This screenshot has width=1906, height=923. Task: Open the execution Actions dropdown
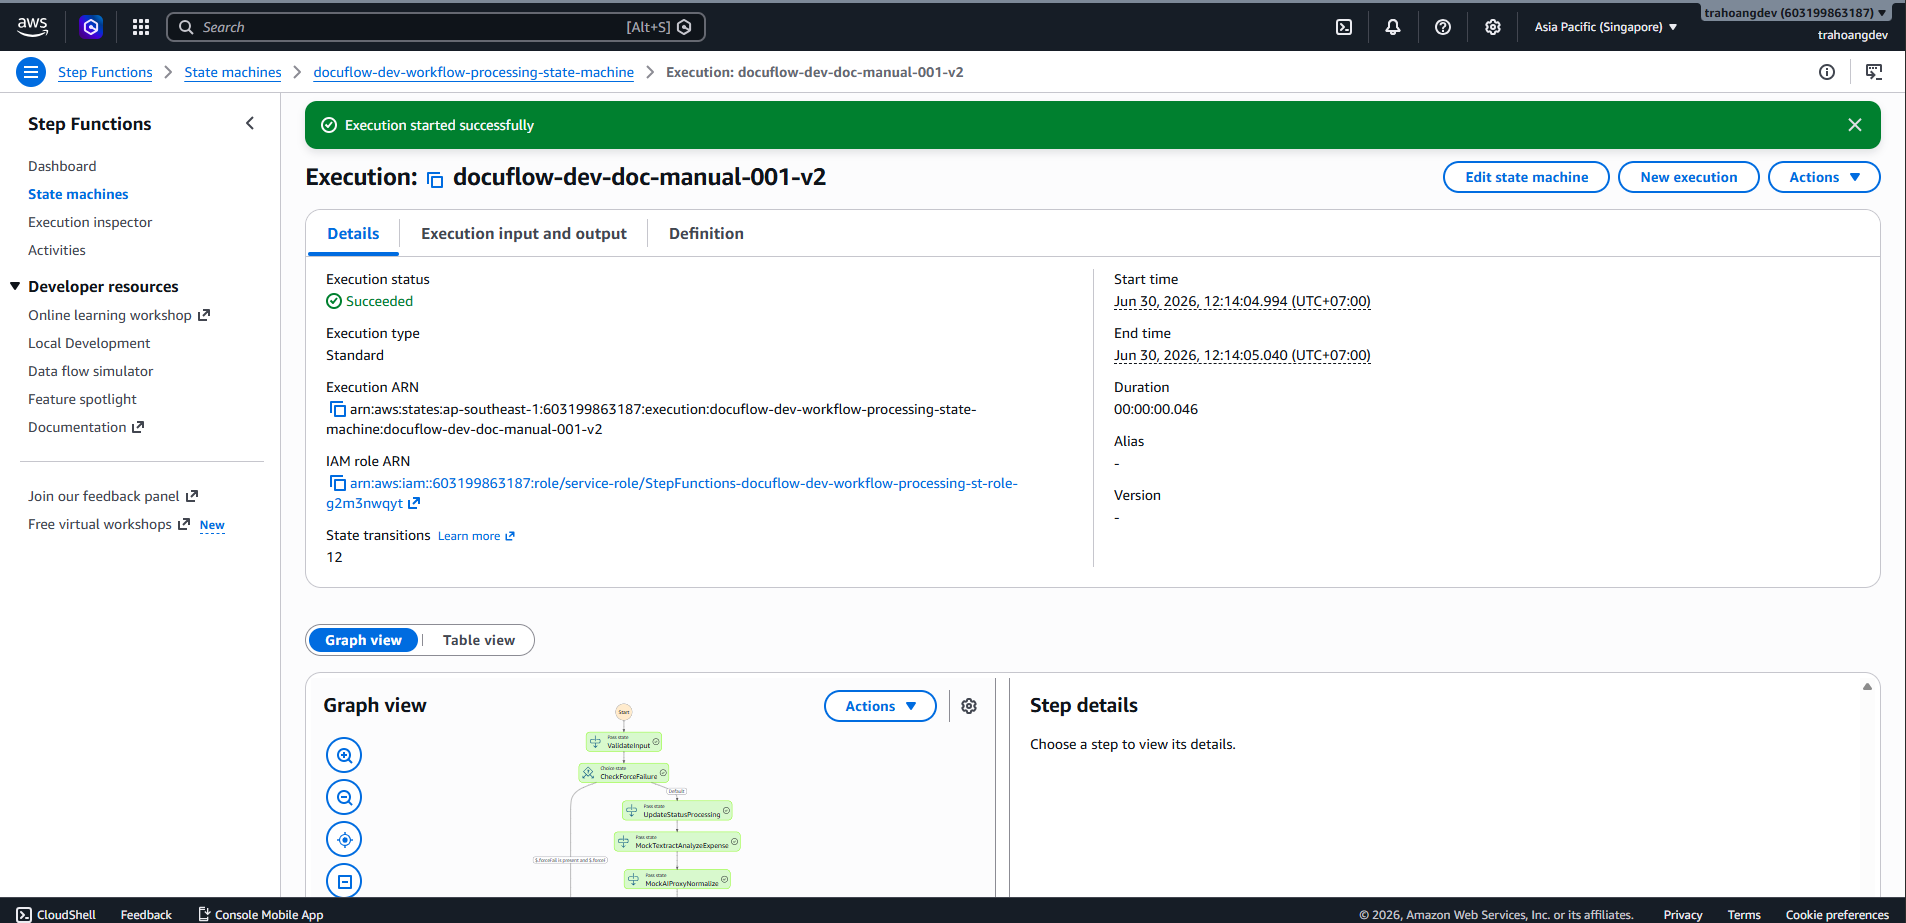coord(1824,177)
